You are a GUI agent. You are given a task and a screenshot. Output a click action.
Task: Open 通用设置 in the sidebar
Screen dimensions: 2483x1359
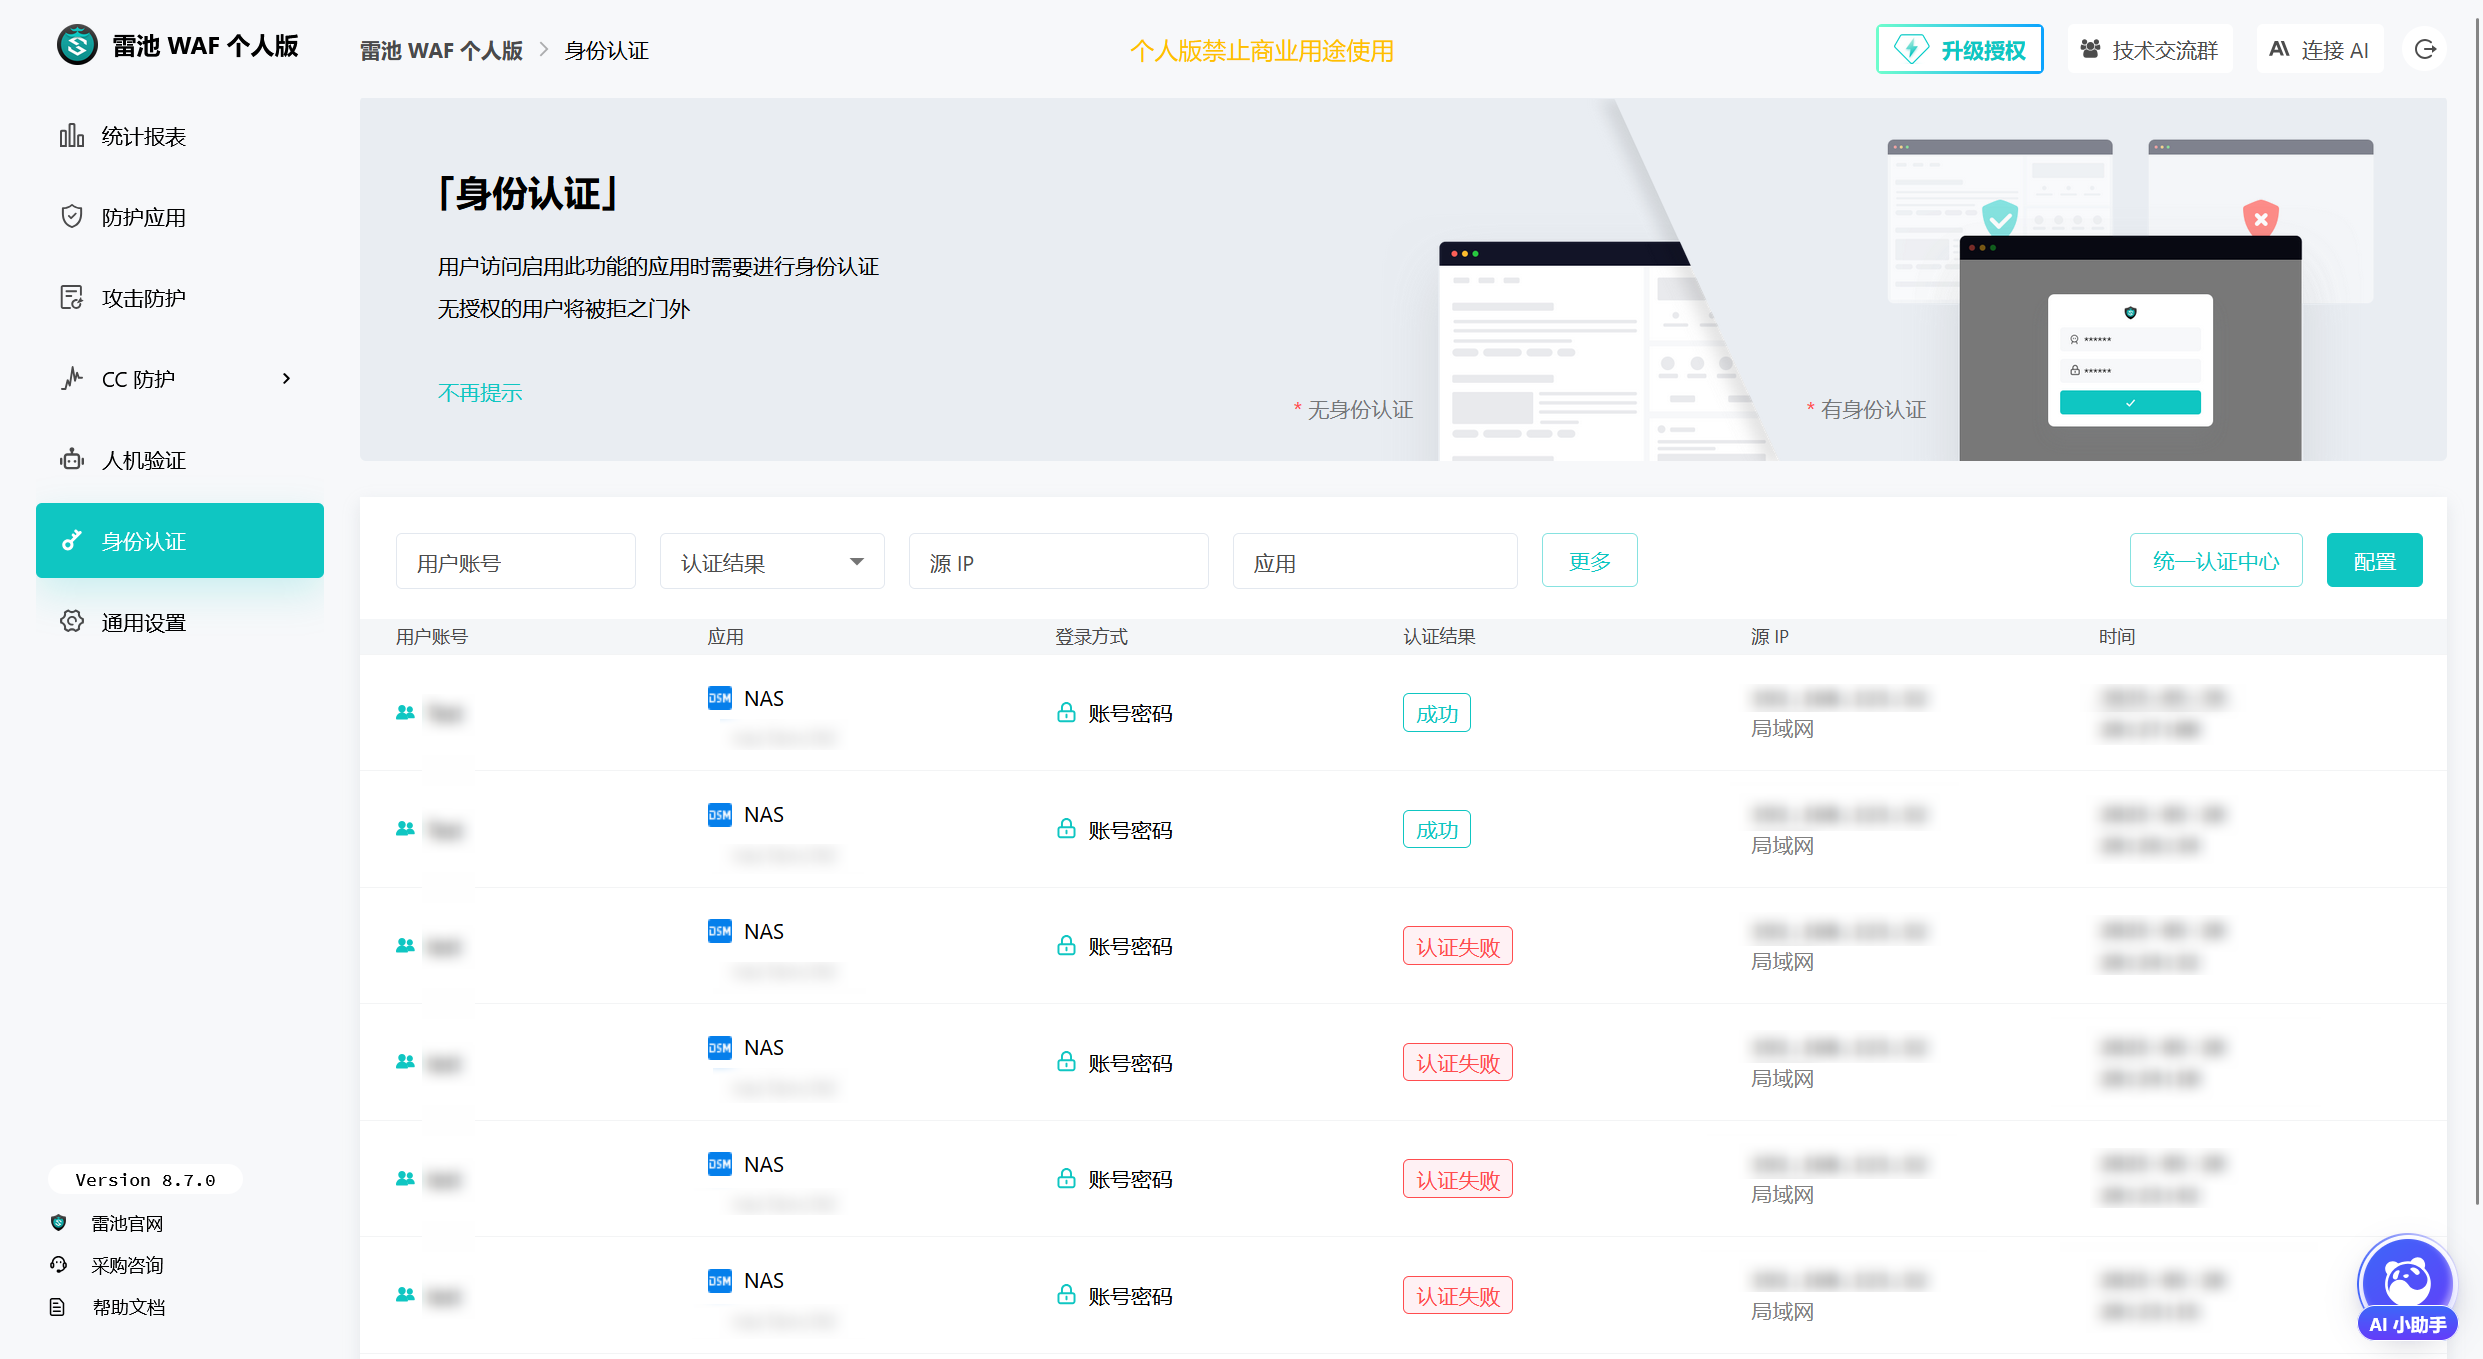[143, 623]
